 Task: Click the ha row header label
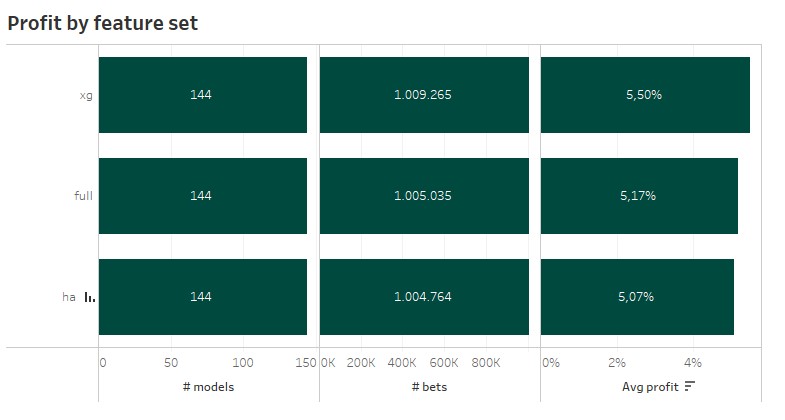click(69, 297)
